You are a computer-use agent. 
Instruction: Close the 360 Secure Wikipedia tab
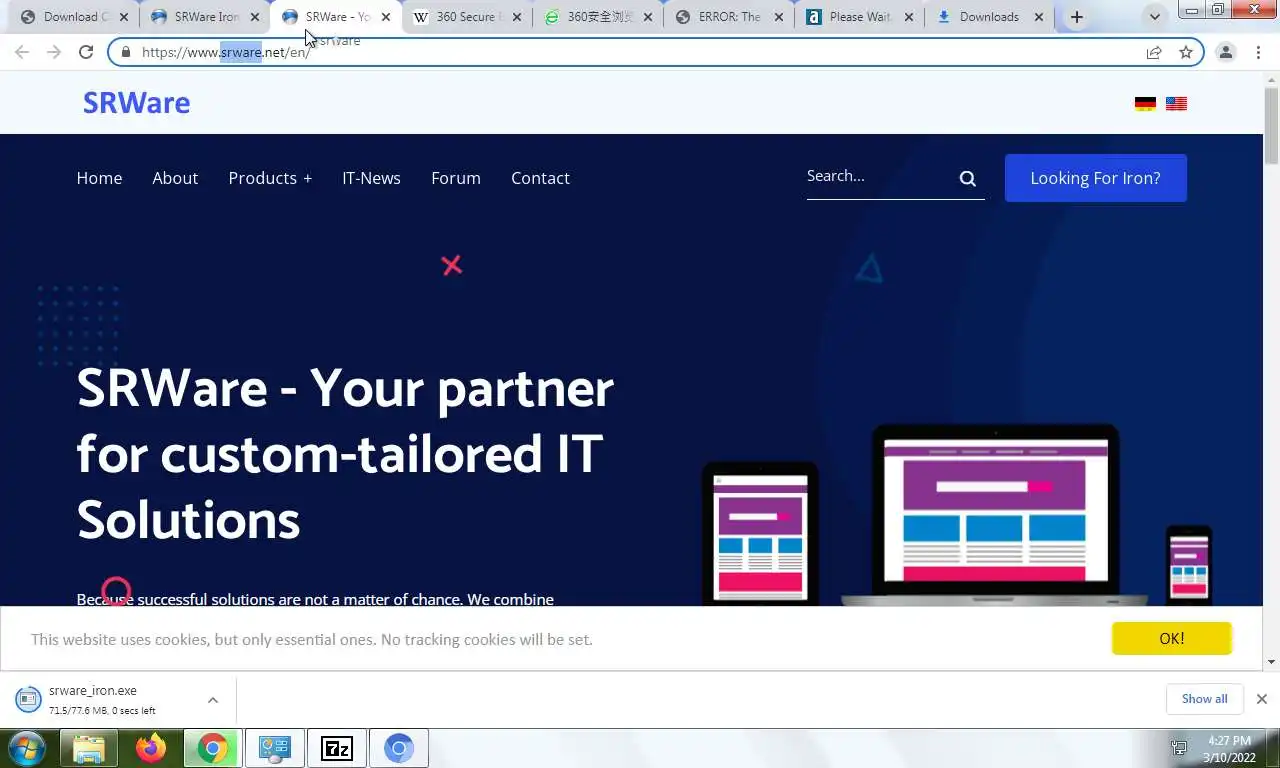517,17
